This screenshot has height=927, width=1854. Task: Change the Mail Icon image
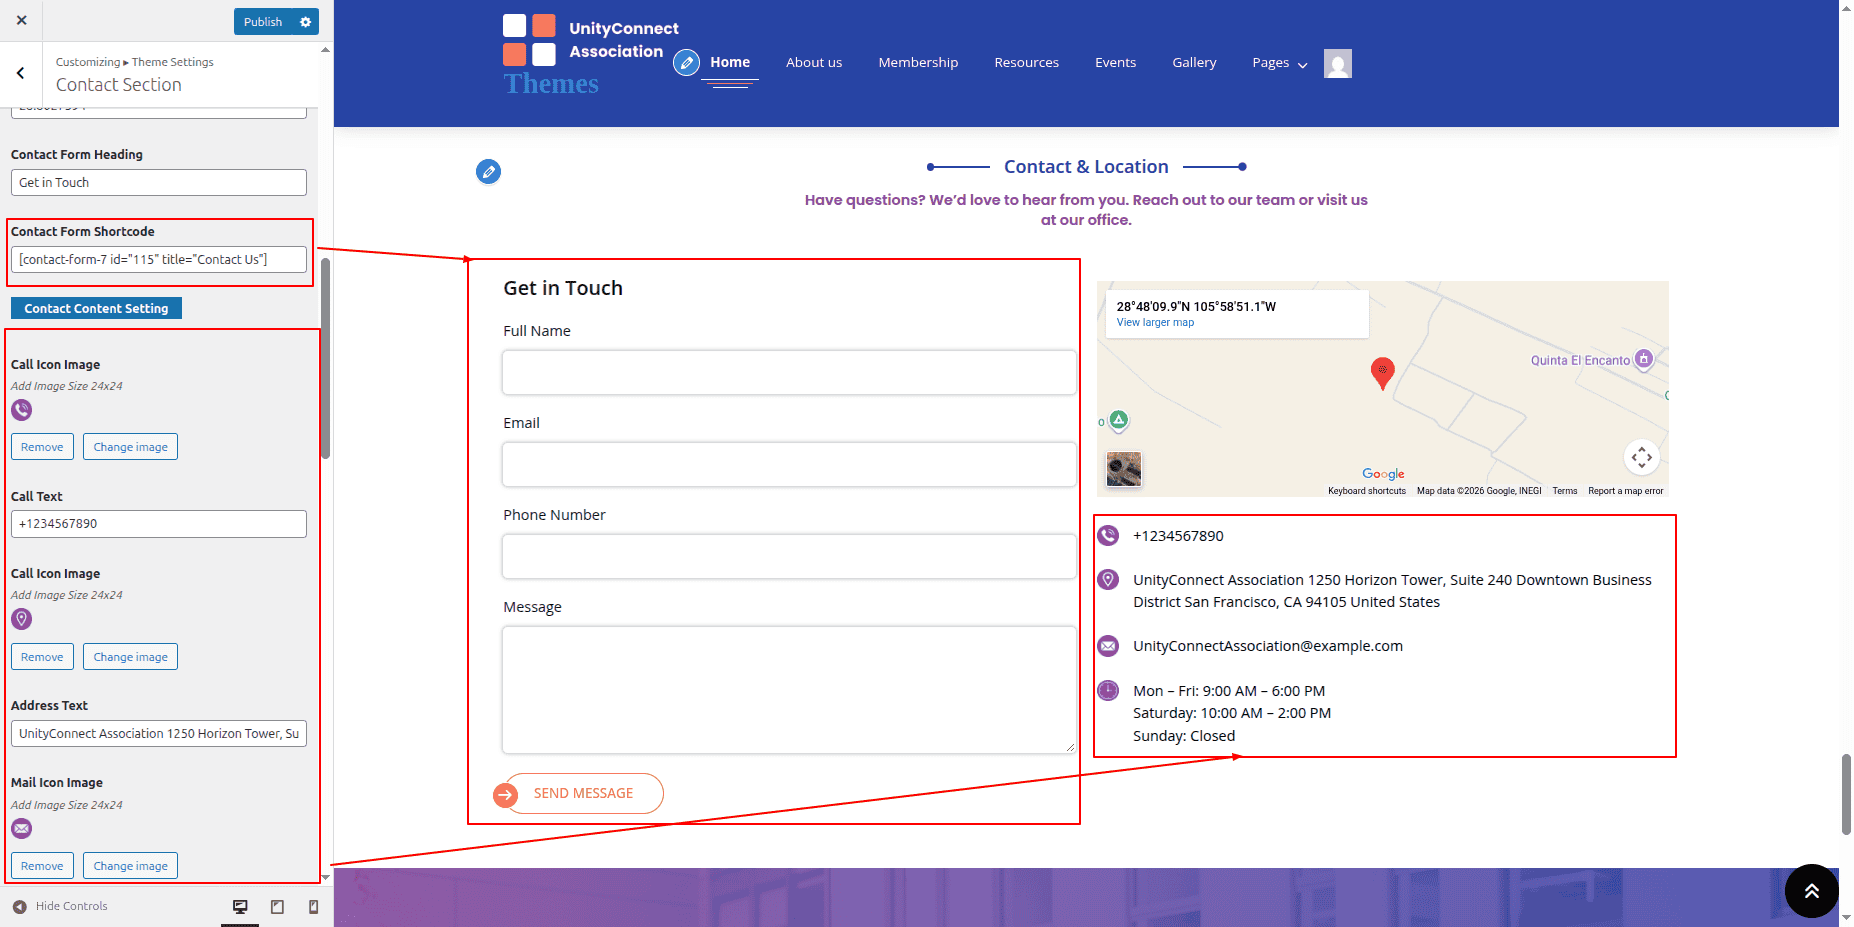click(x=130, y=866)
